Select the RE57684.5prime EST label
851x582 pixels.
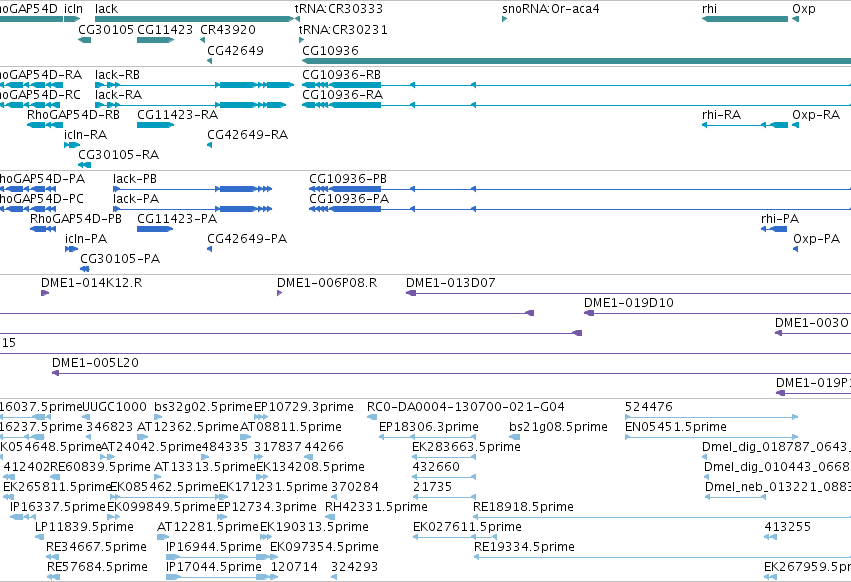click(97, 567)
